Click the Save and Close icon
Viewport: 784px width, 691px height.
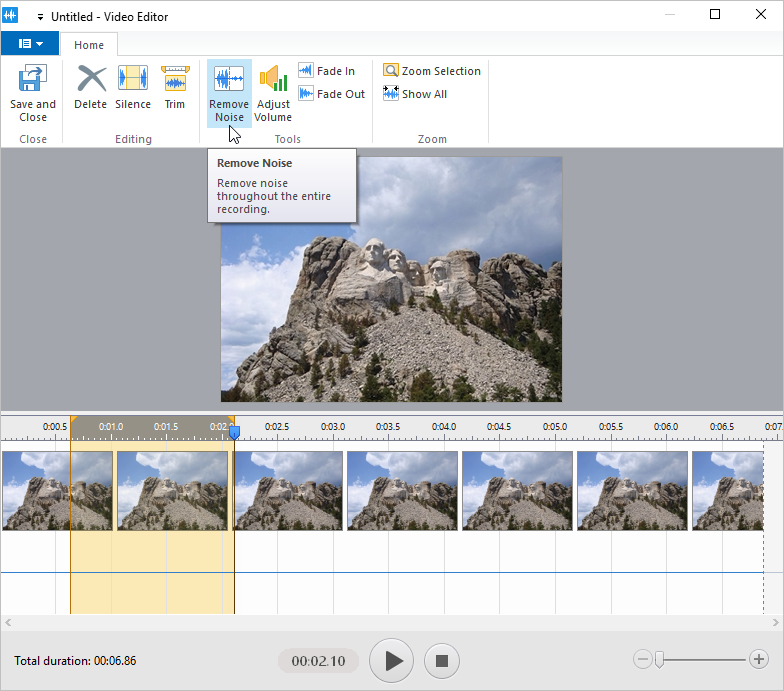[32, 78]
